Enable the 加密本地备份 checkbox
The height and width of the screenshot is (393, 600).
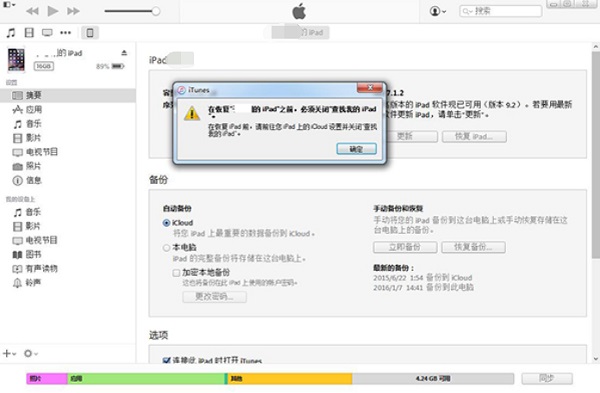click(x=176, y=273)
